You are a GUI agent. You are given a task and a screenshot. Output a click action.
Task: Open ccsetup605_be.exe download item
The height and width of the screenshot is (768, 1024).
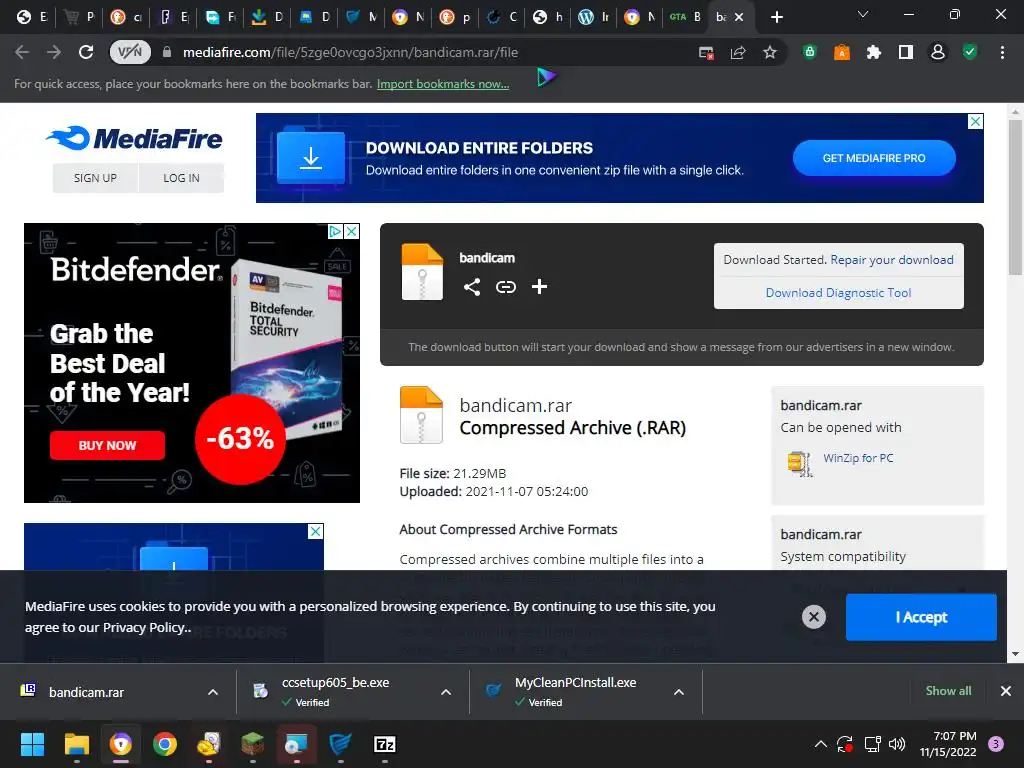(335, 692)
